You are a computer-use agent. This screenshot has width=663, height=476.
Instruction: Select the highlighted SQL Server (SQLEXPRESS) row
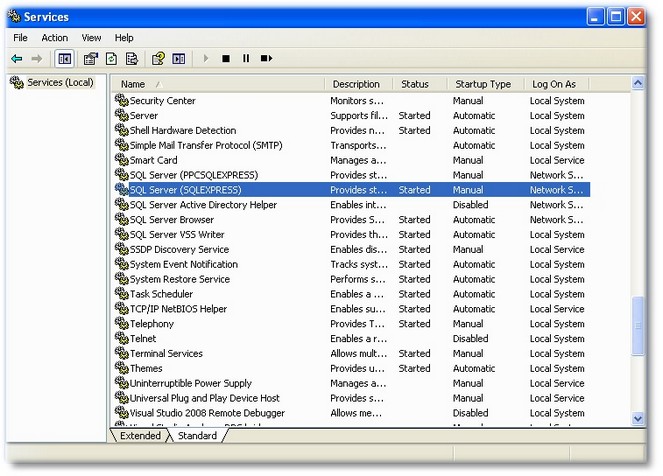(352, 190)
